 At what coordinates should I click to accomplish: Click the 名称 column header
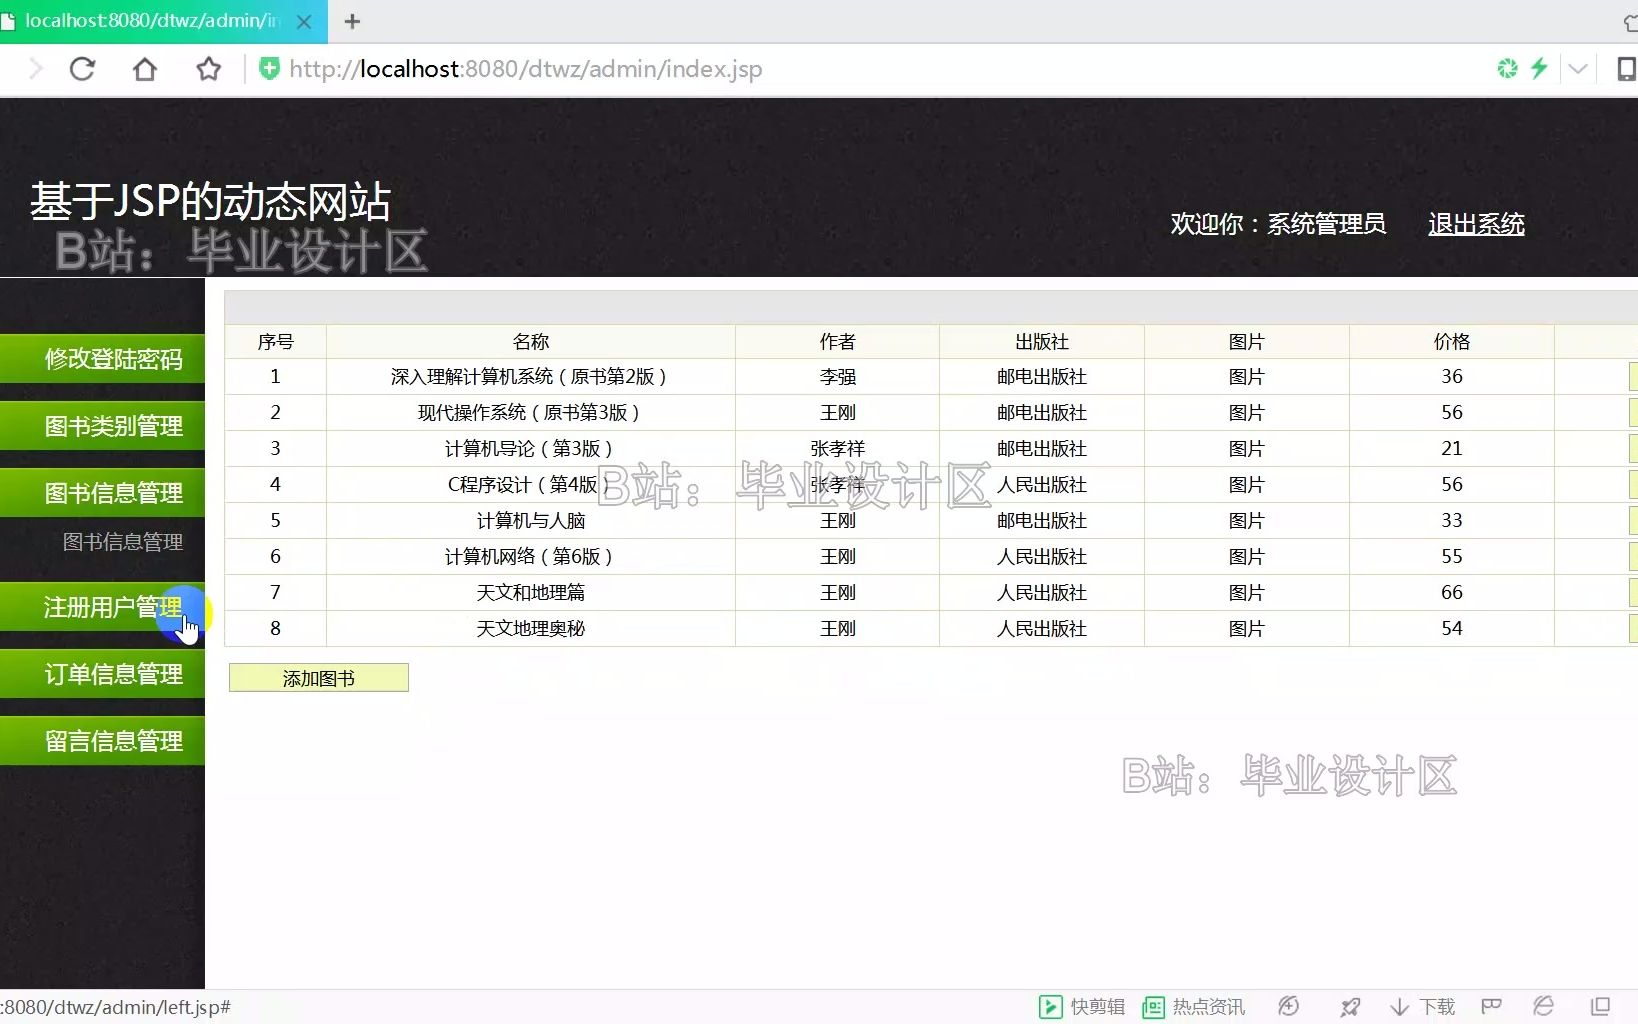click(x=530, y=342)
